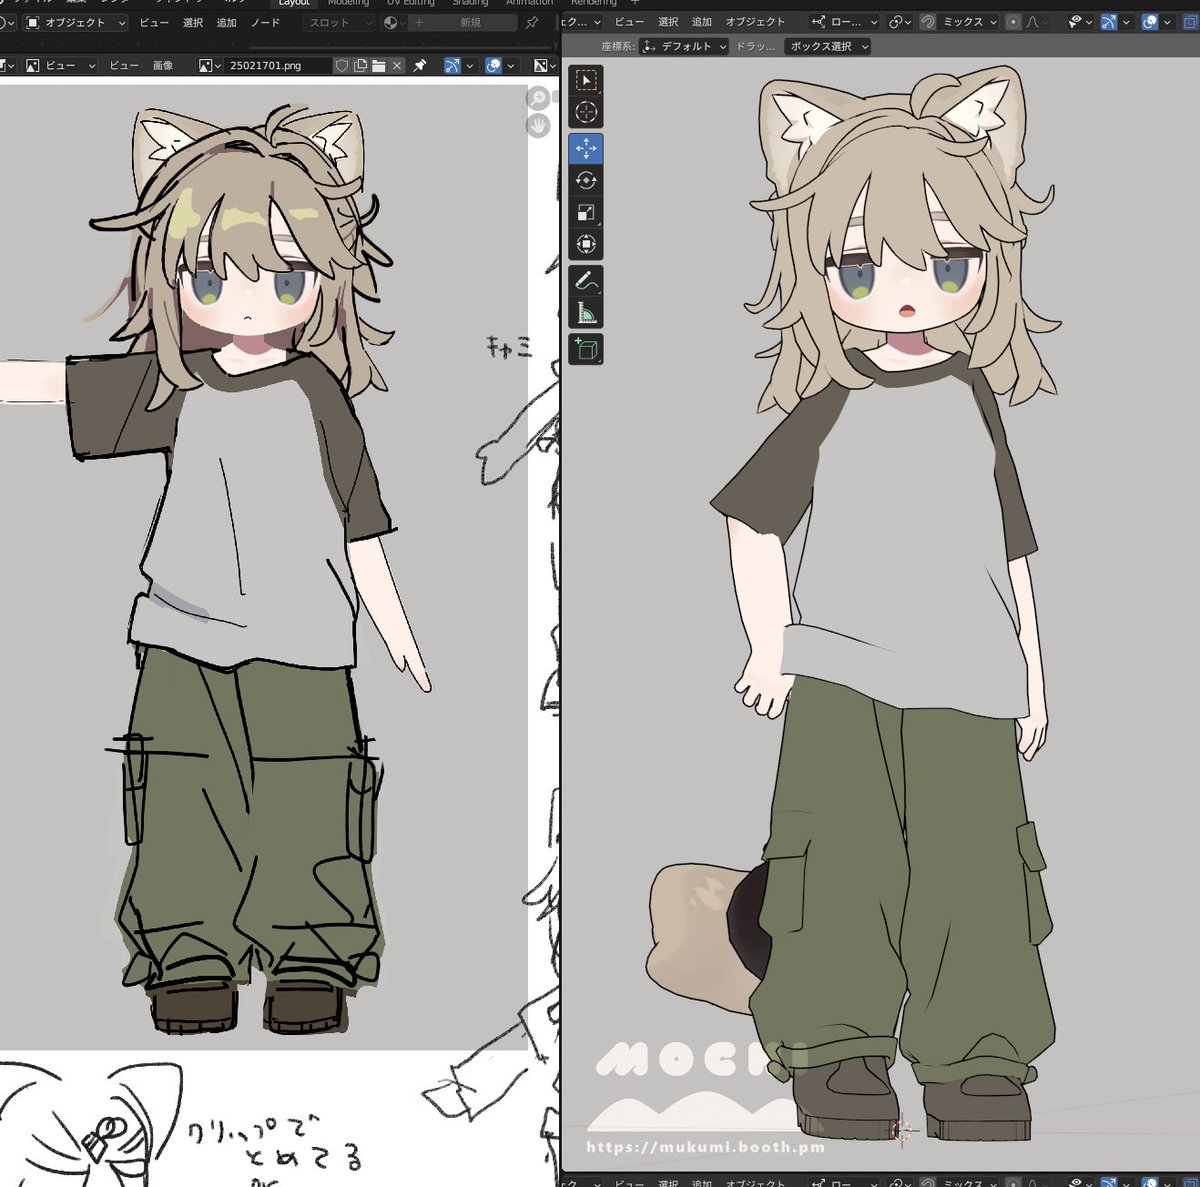Open the image browse dropdown beside 25021701.png
Viewport: 1200px width, 1187px height.
(x=210, y=65)
